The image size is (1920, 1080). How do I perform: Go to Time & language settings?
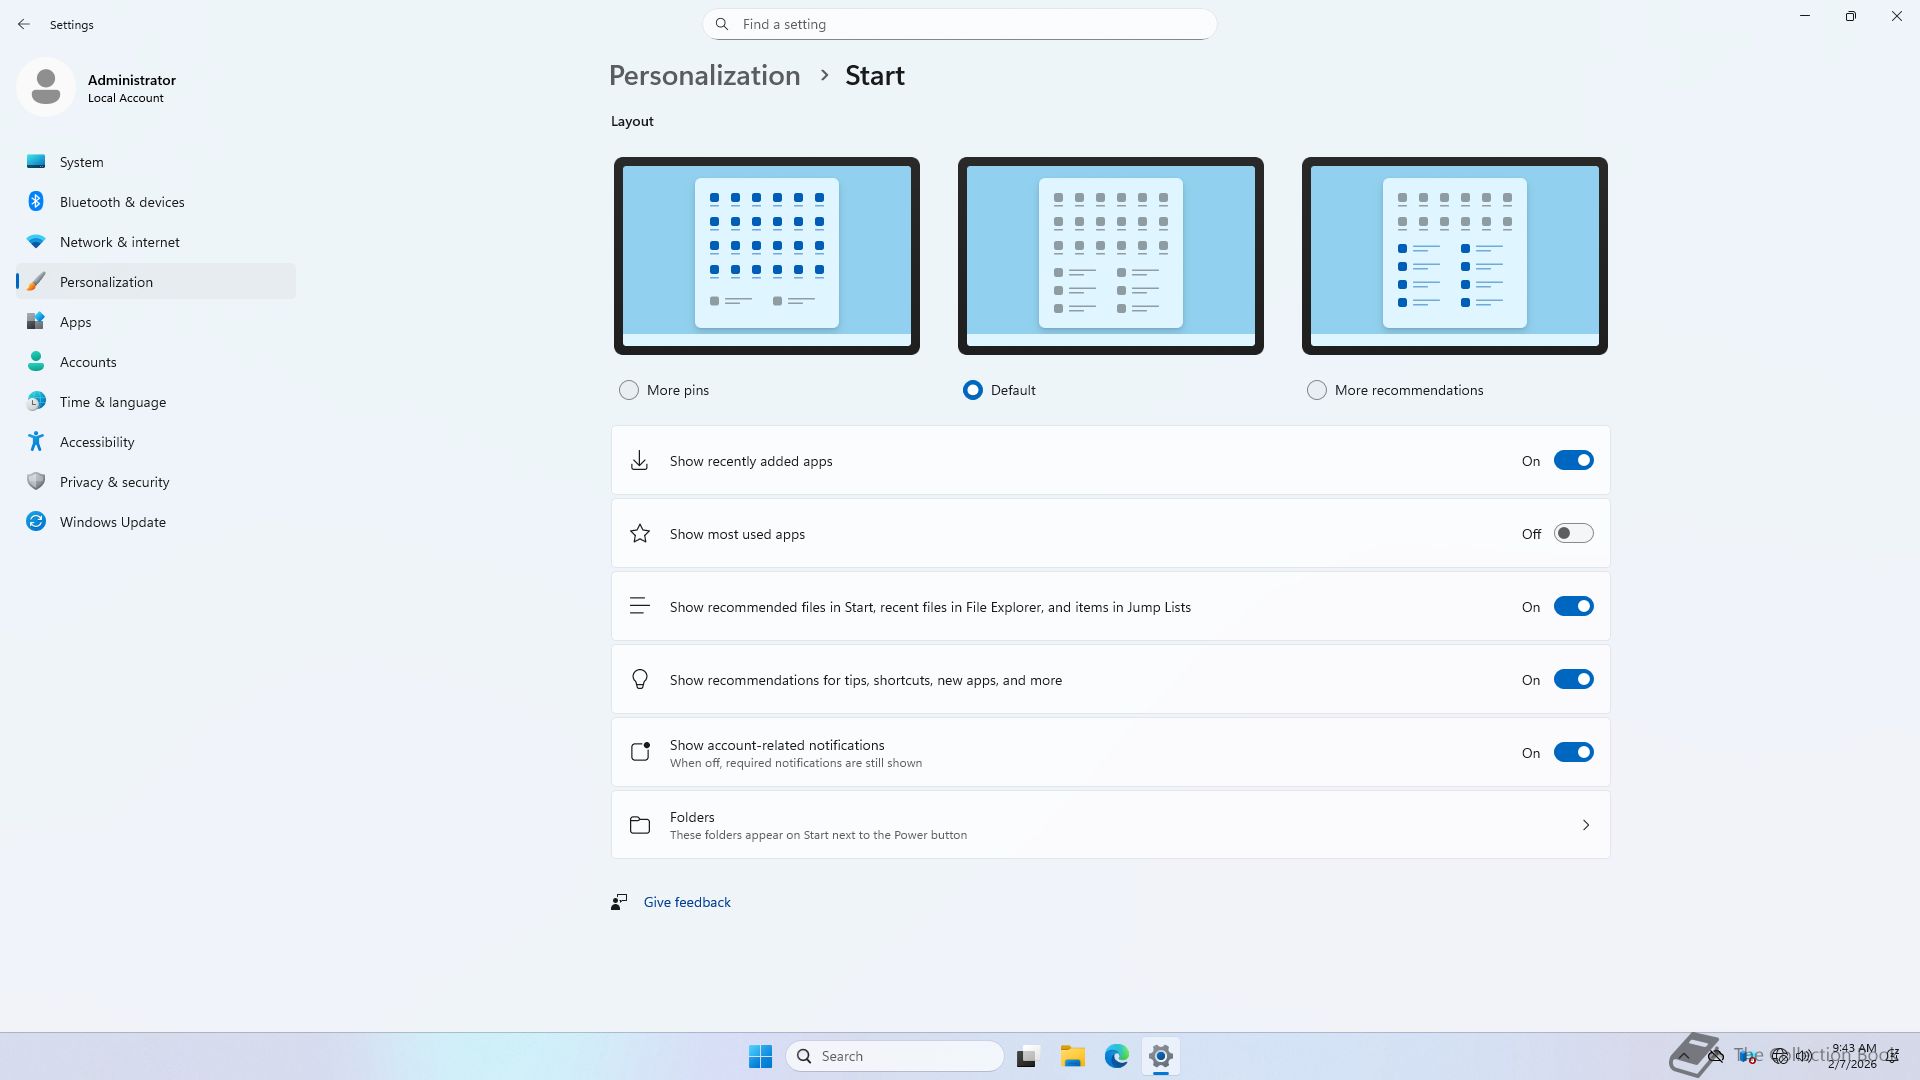point(112,402)
